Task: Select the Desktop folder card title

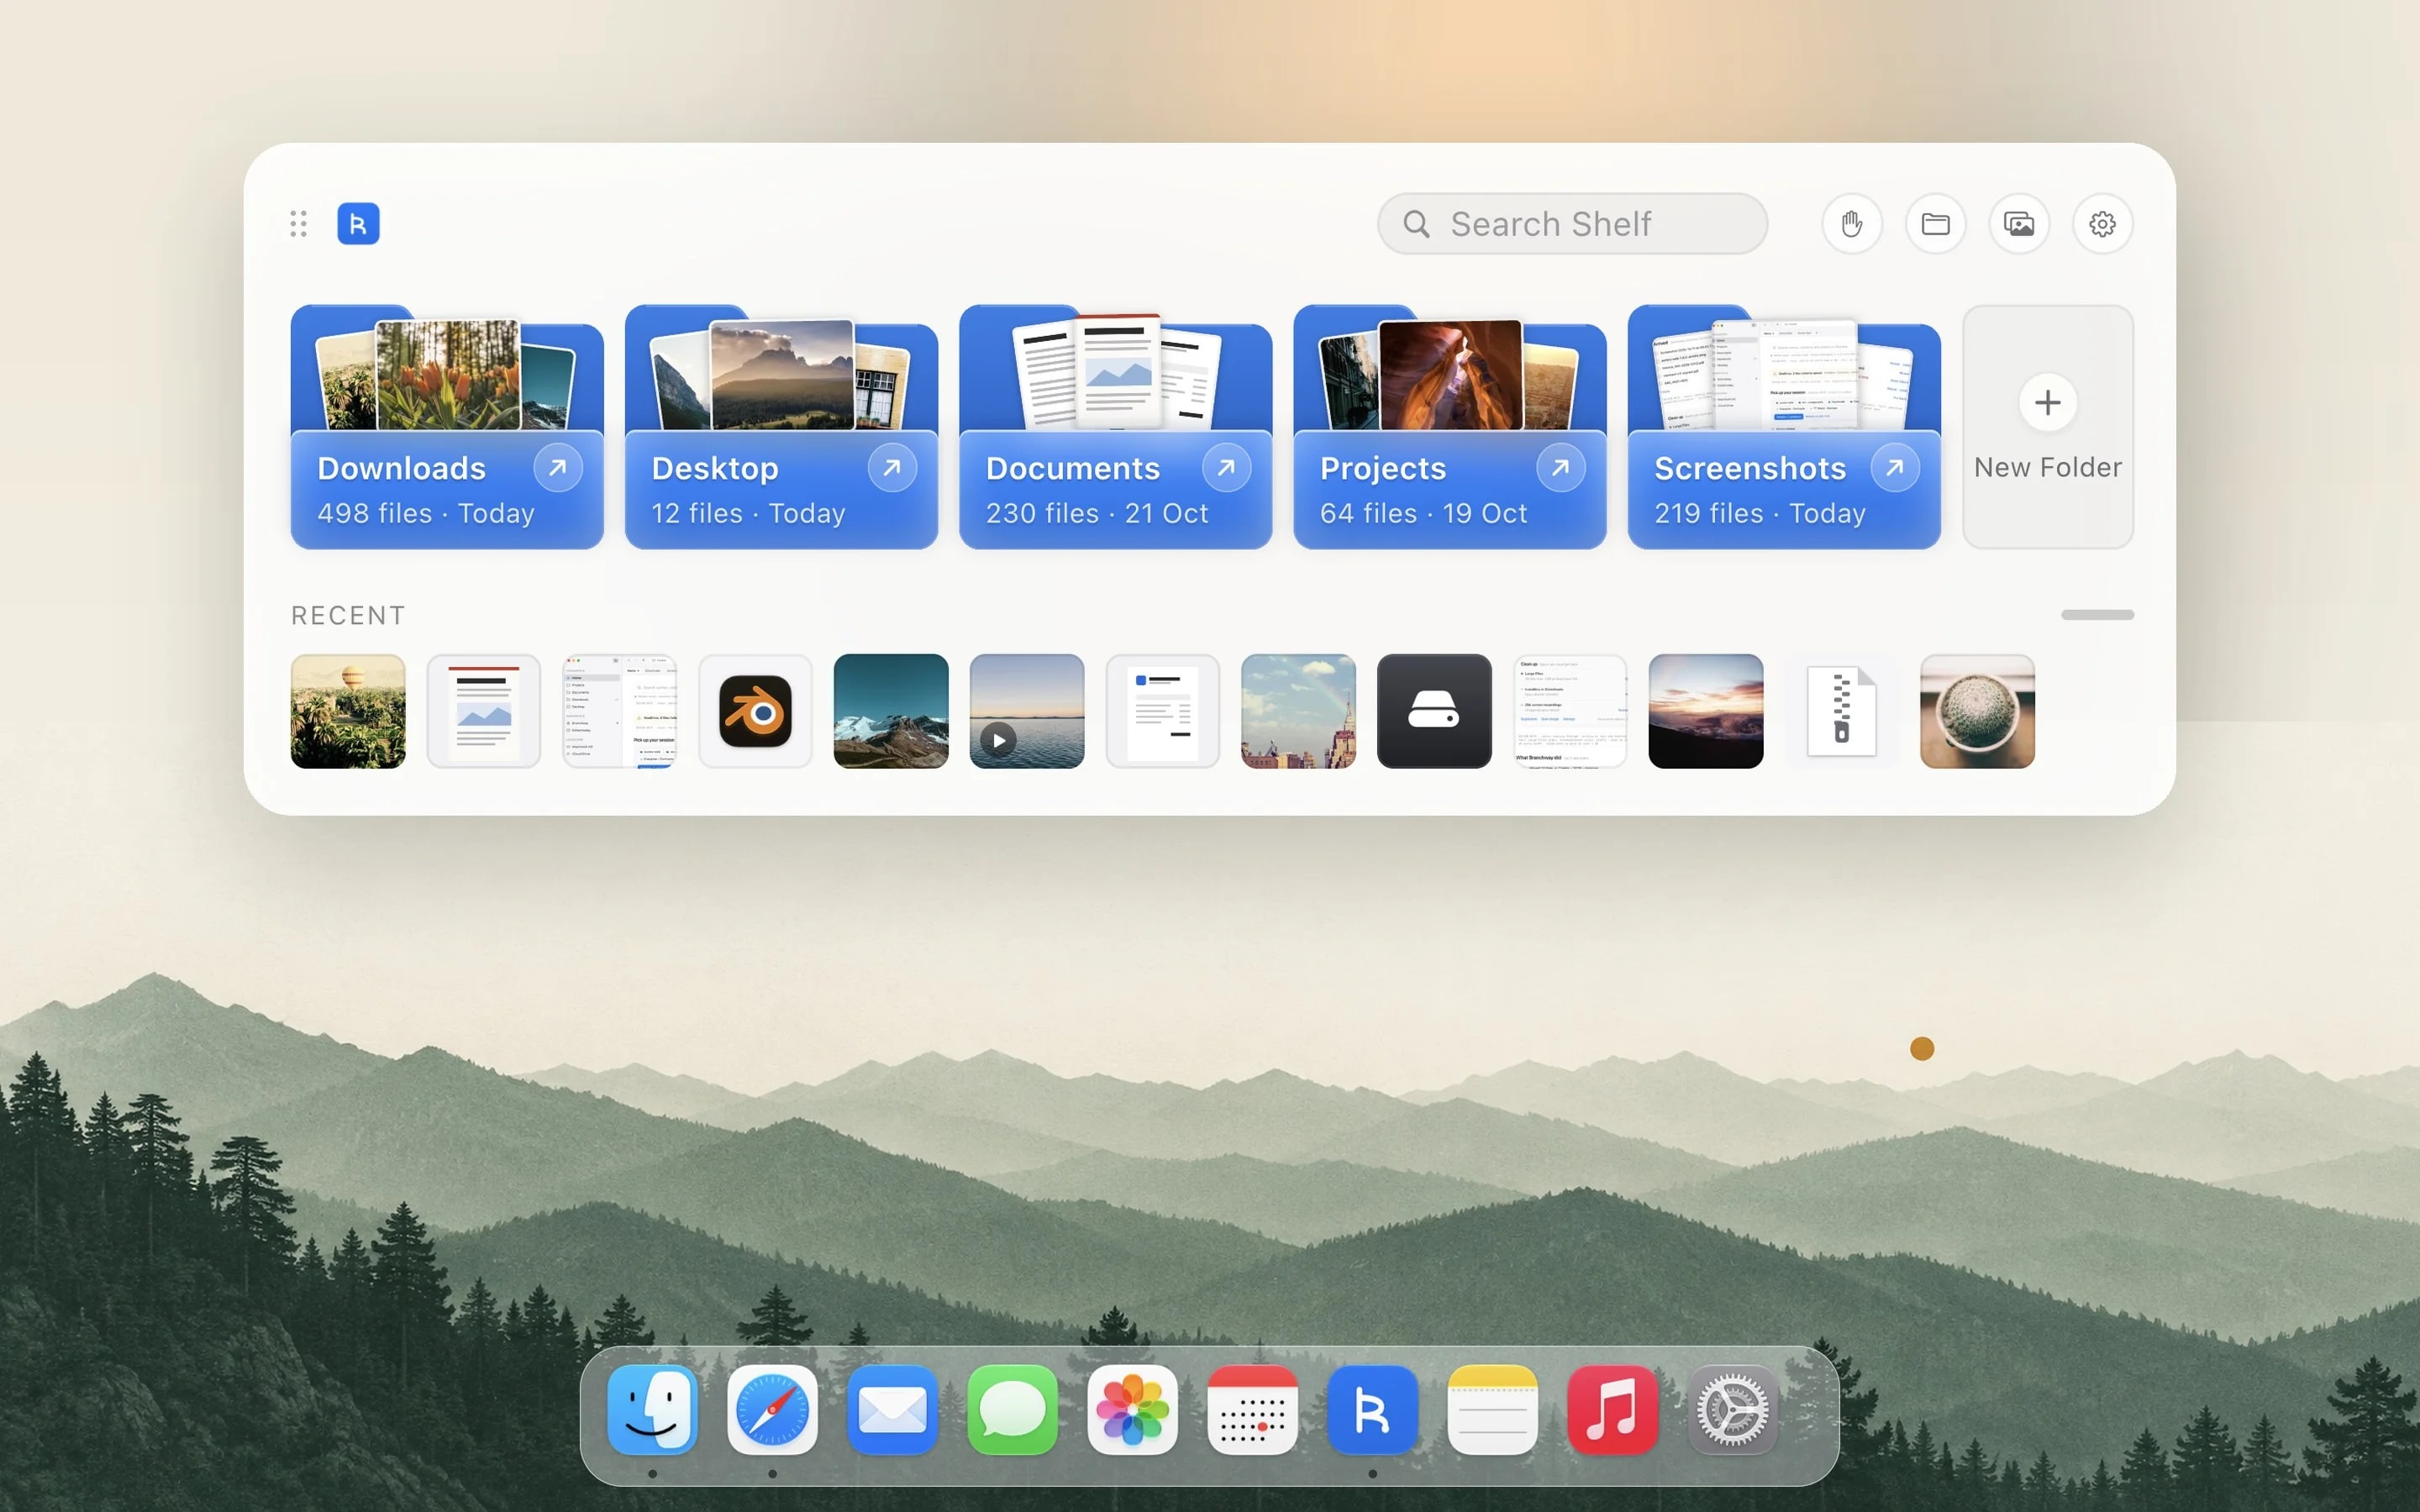Action: (x=715, y=468)
